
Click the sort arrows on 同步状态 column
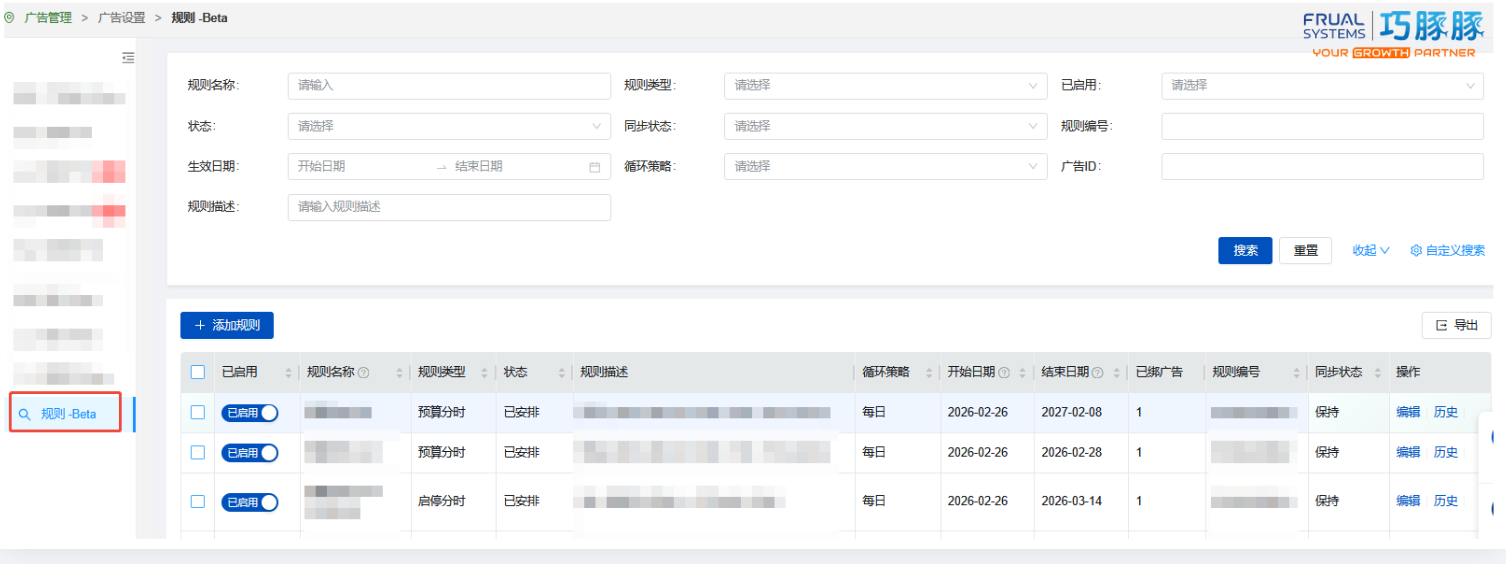tap(1376, 373)
